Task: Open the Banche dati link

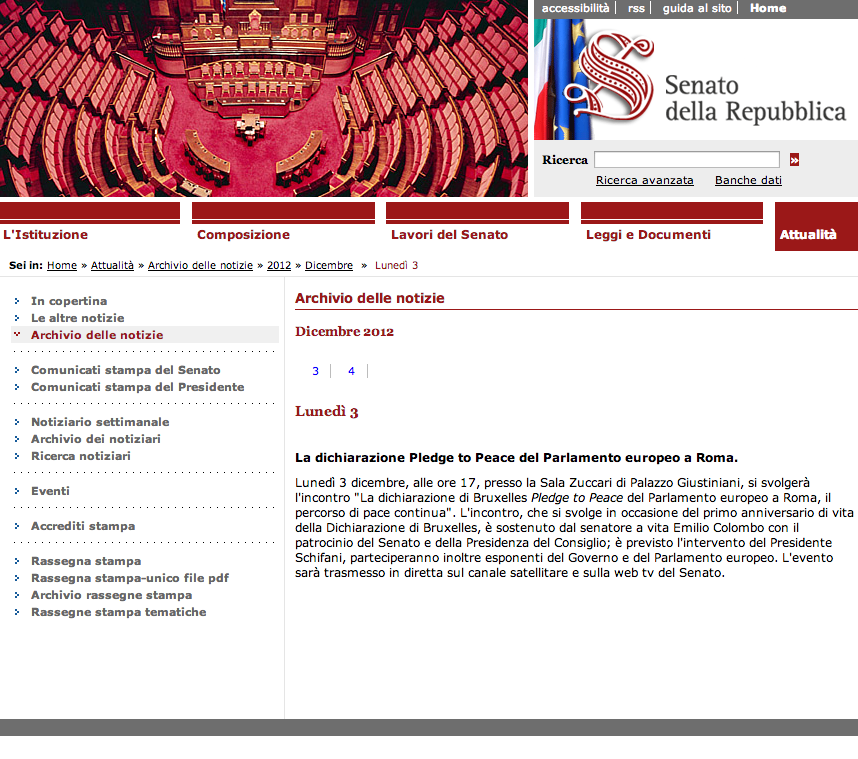Action: pyautogui.click(x=748, y=181)
